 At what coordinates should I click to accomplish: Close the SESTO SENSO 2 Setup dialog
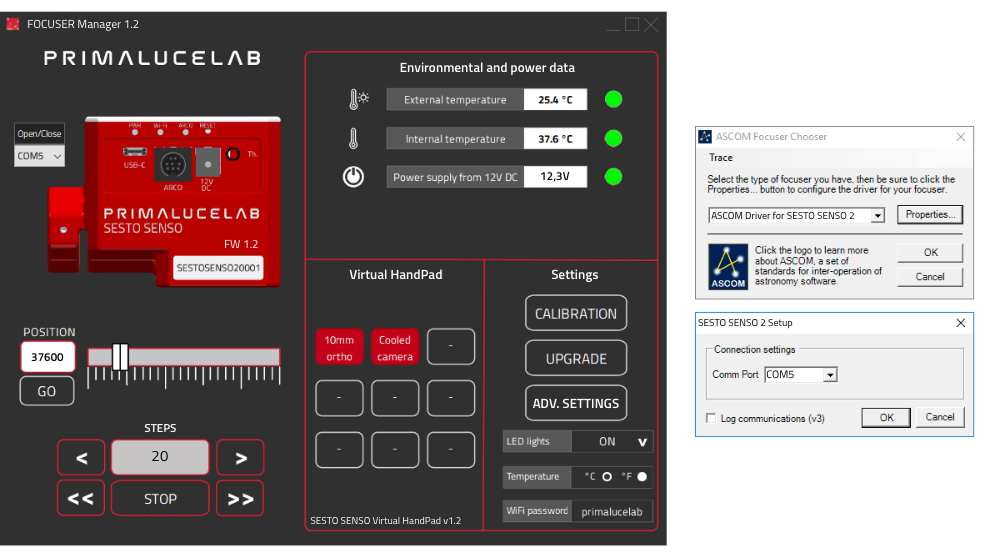point(960,323)
